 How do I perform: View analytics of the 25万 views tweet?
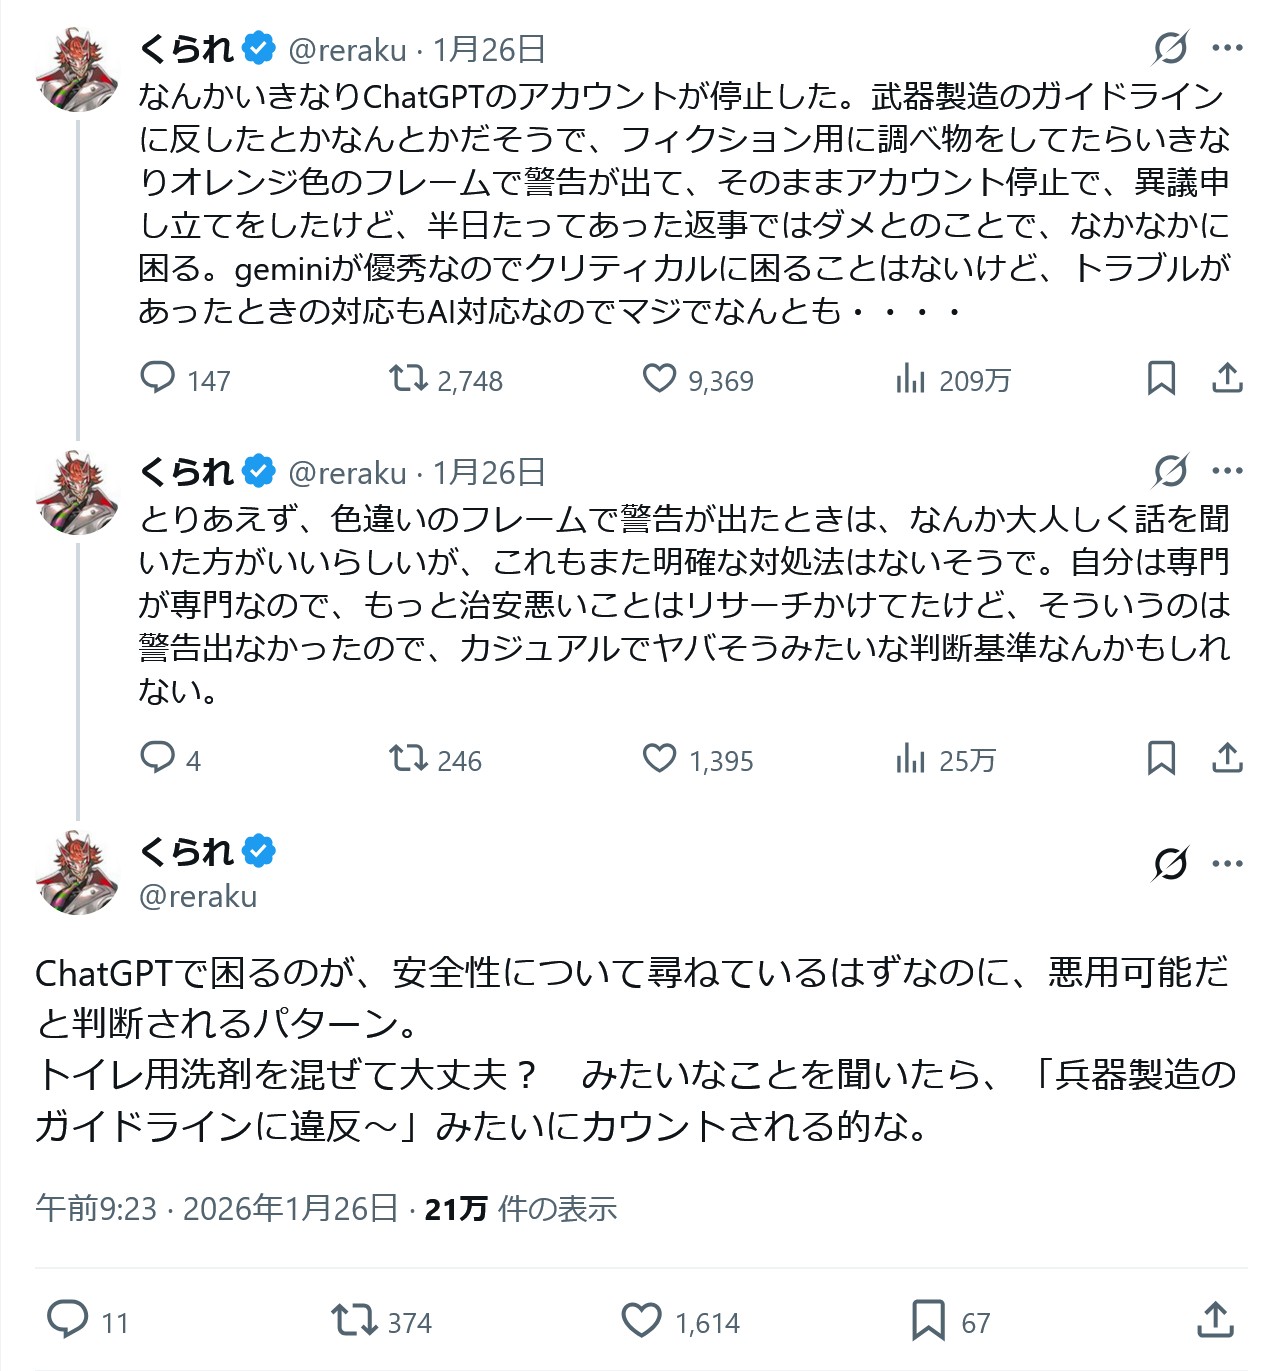(x=911, y=759)
